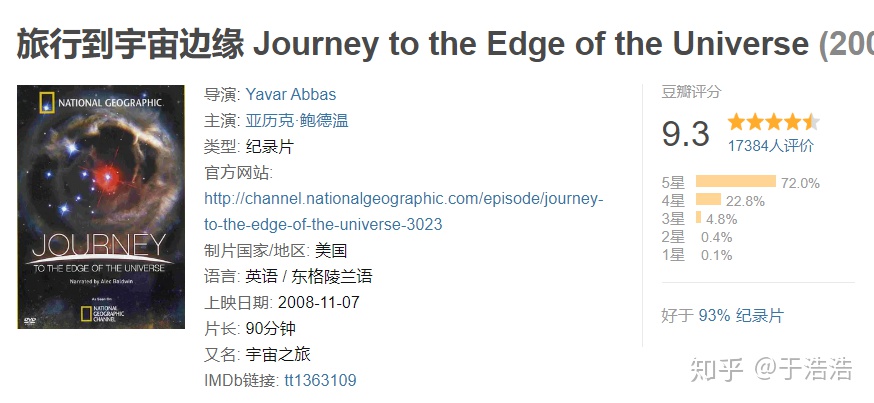Open director Yavar Abbas link
Viewport: 874px width, 403px height.
(x=290, y=94)
